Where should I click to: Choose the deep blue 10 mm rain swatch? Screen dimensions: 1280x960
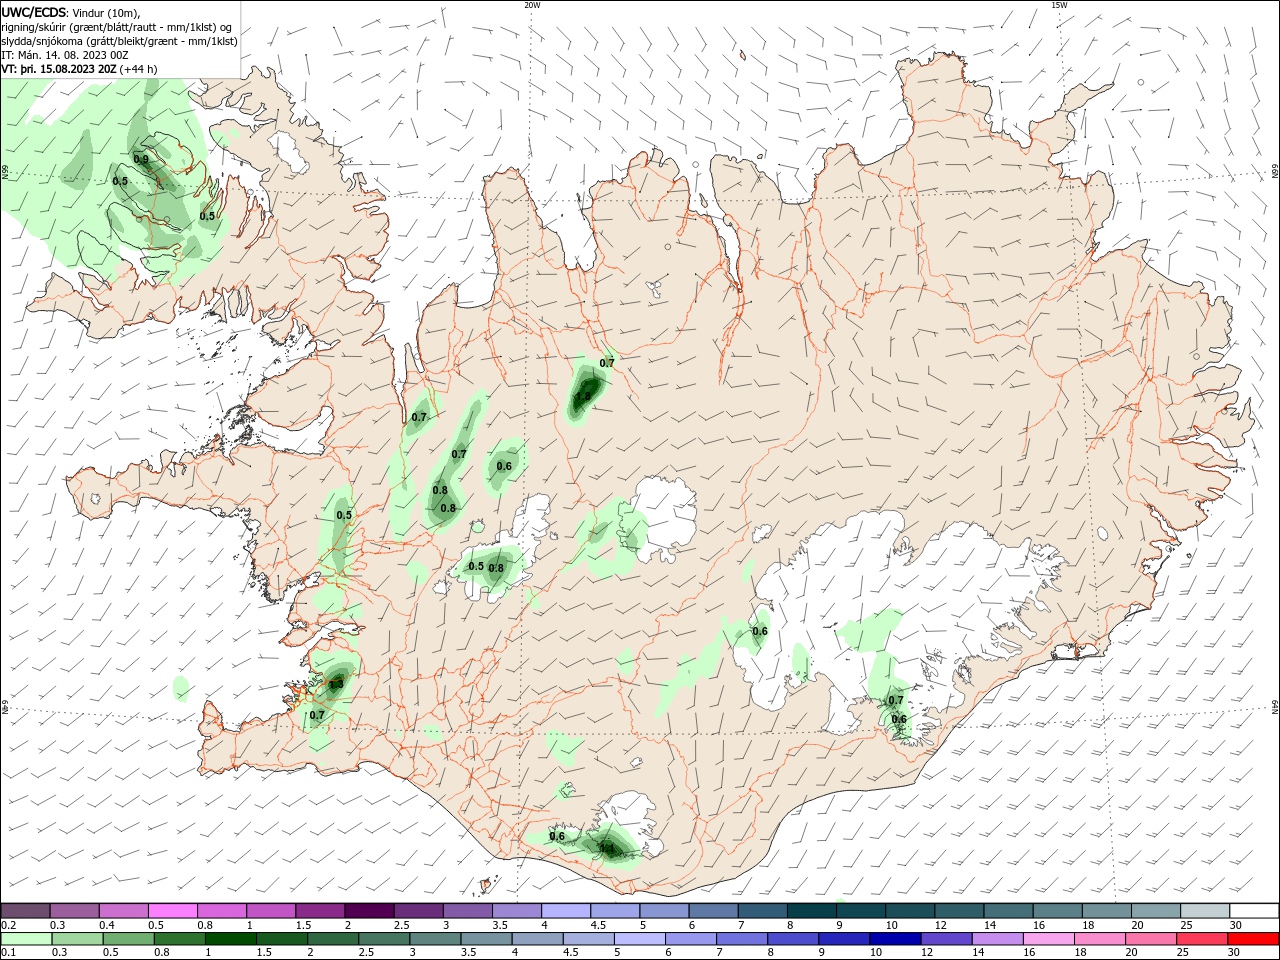tap(895, 938)
